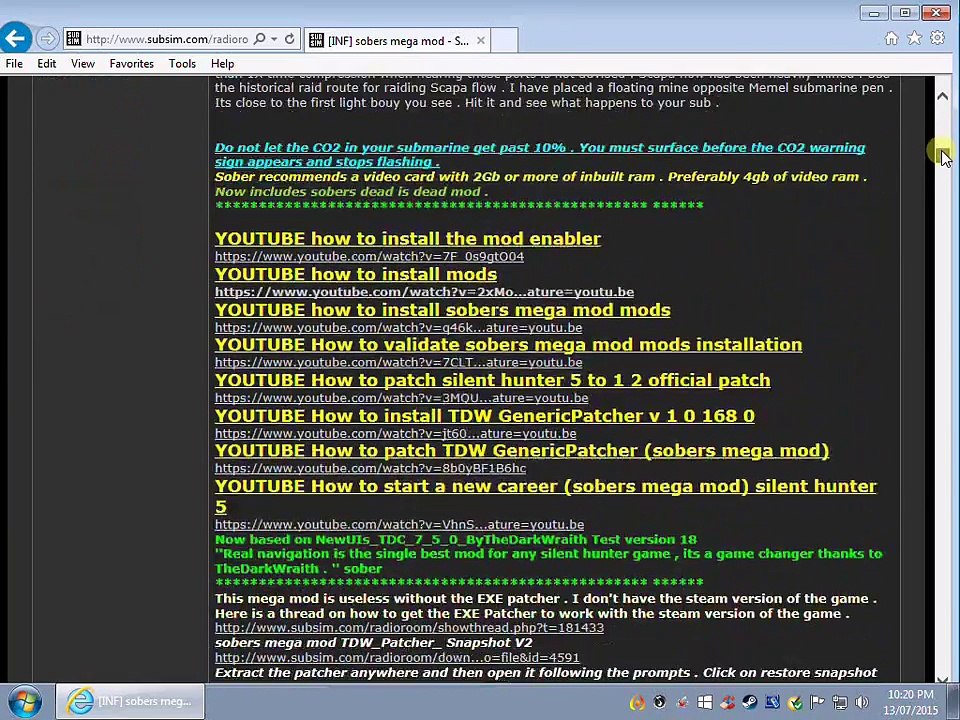Open the Home page icon
This screenshot has width=960, height=720.
[891, 39]
